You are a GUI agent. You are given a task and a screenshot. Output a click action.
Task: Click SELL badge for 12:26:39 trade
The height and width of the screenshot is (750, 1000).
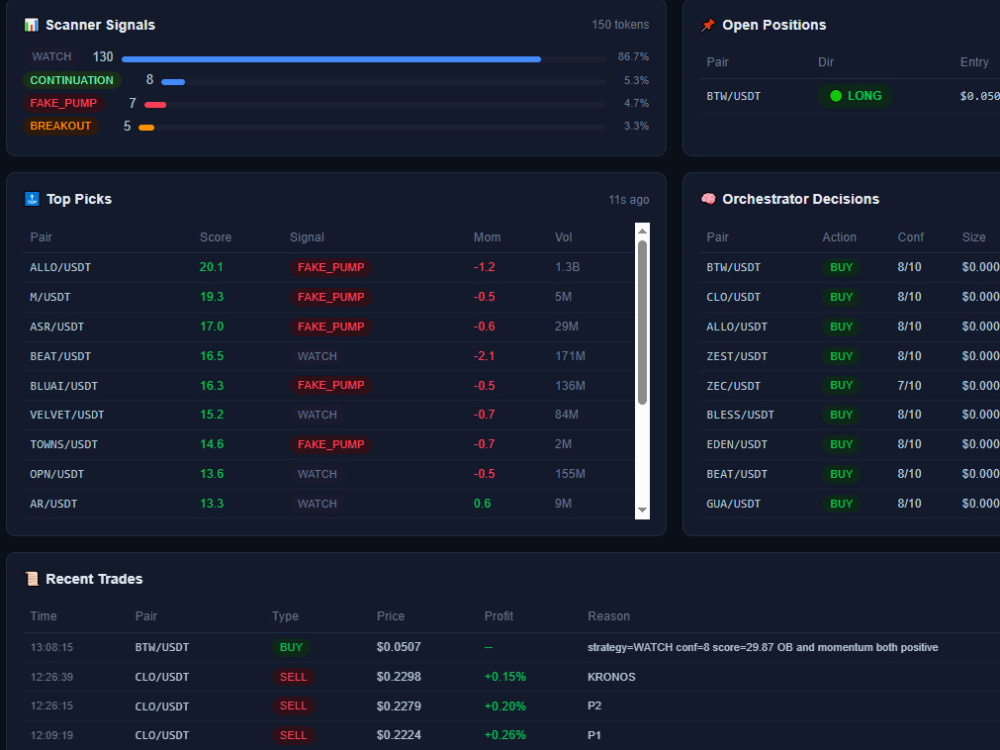293,677
